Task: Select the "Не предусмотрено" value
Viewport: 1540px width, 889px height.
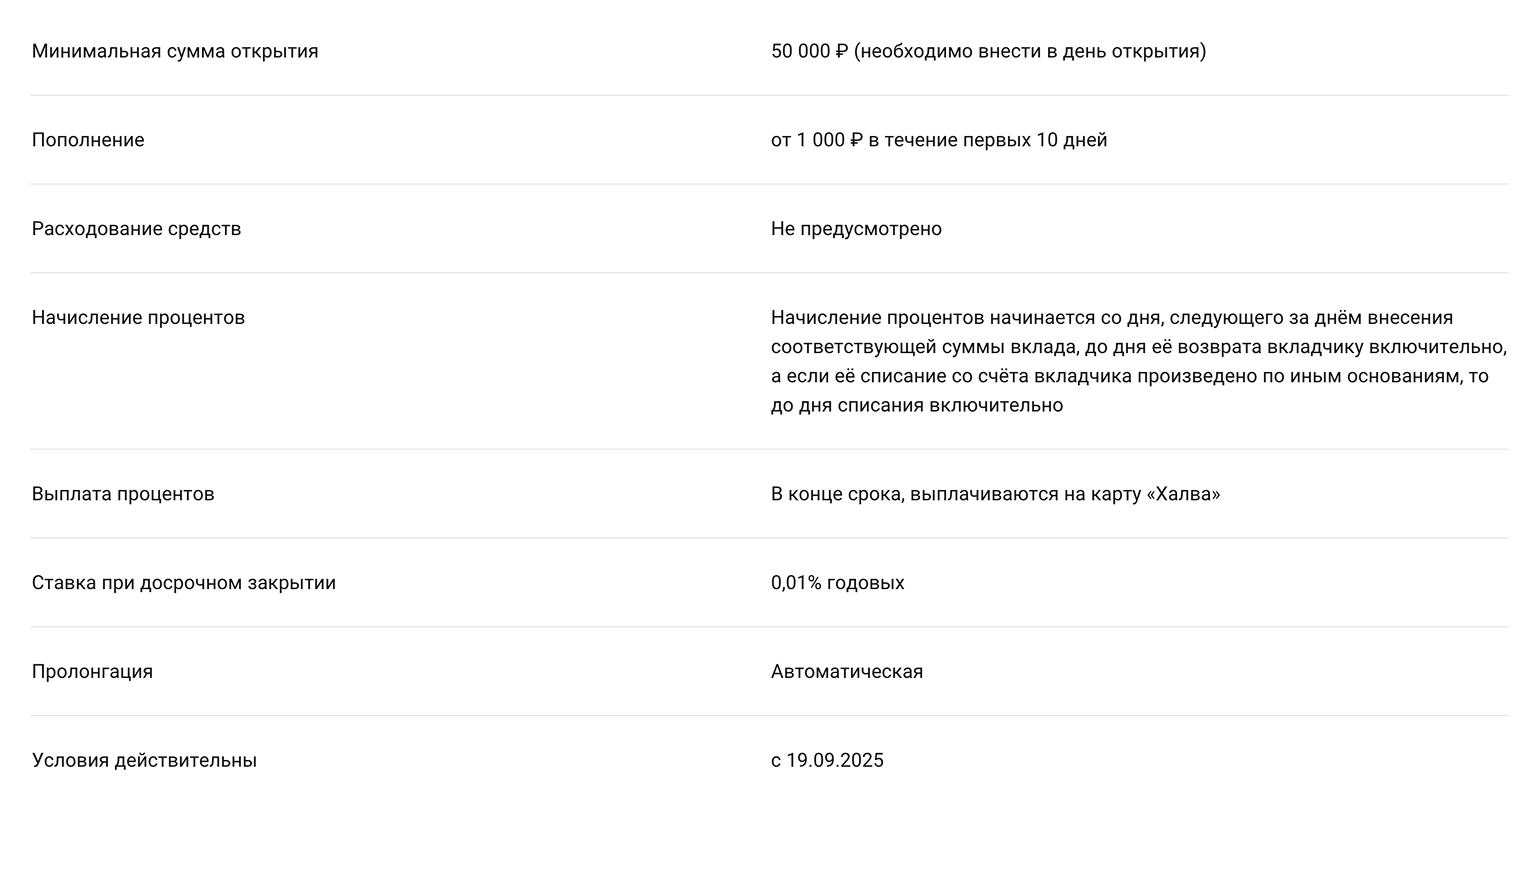Action: click(856, 229)
